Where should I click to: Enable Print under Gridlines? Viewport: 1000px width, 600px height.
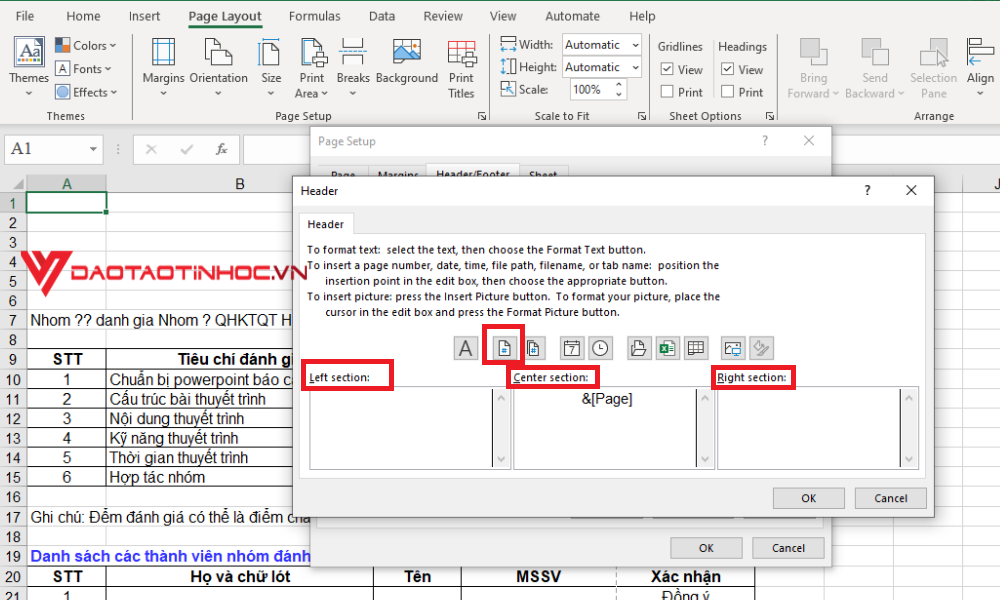669,91
